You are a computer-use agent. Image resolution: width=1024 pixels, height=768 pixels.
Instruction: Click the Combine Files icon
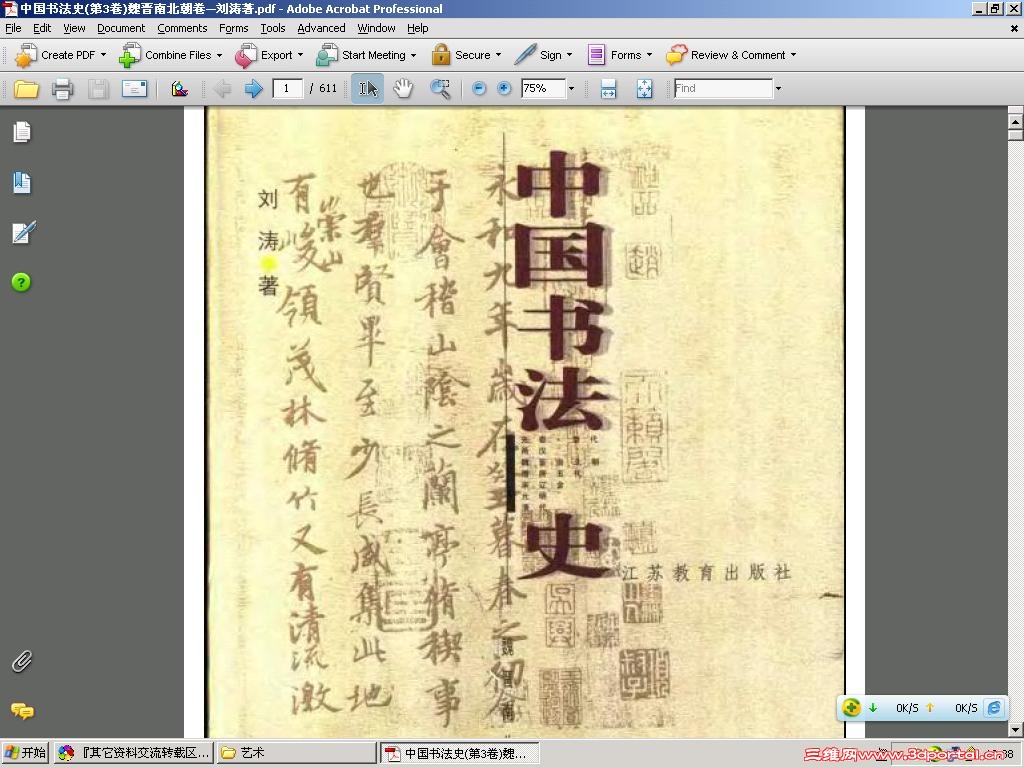(x=129, y=56)
